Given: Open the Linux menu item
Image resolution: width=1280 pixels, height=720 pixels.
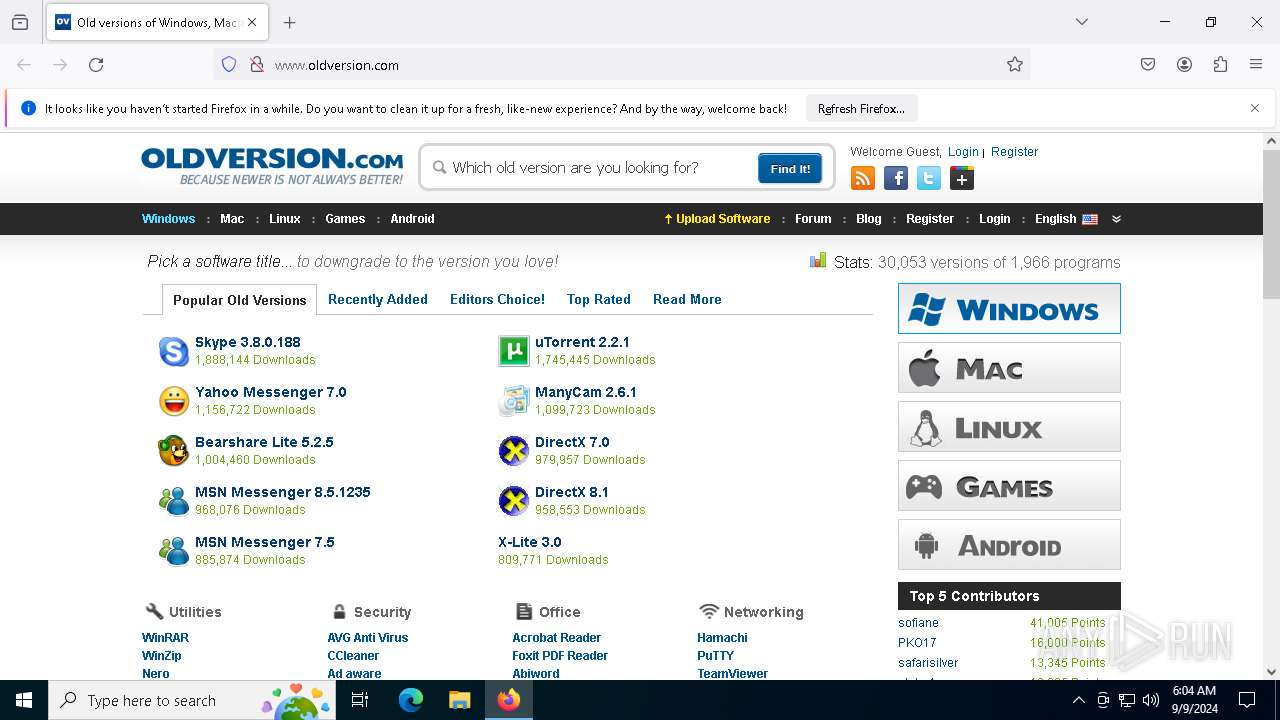Looking at the screenshot, I should [285, 219].
